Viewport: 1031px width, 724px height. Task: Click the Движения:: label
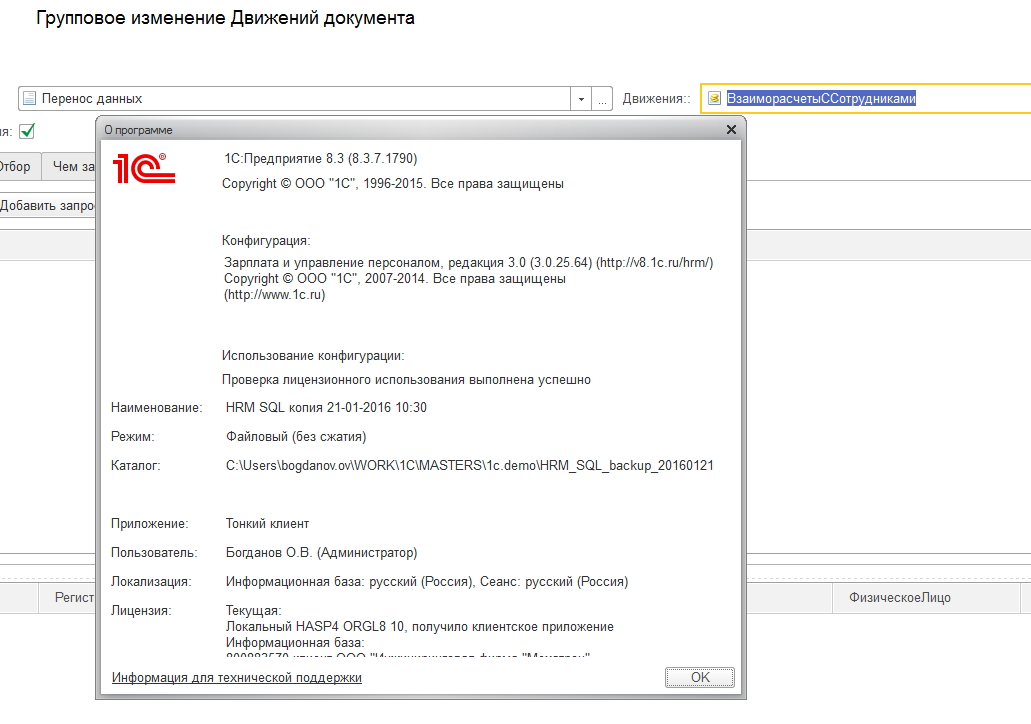coord(656,99)
